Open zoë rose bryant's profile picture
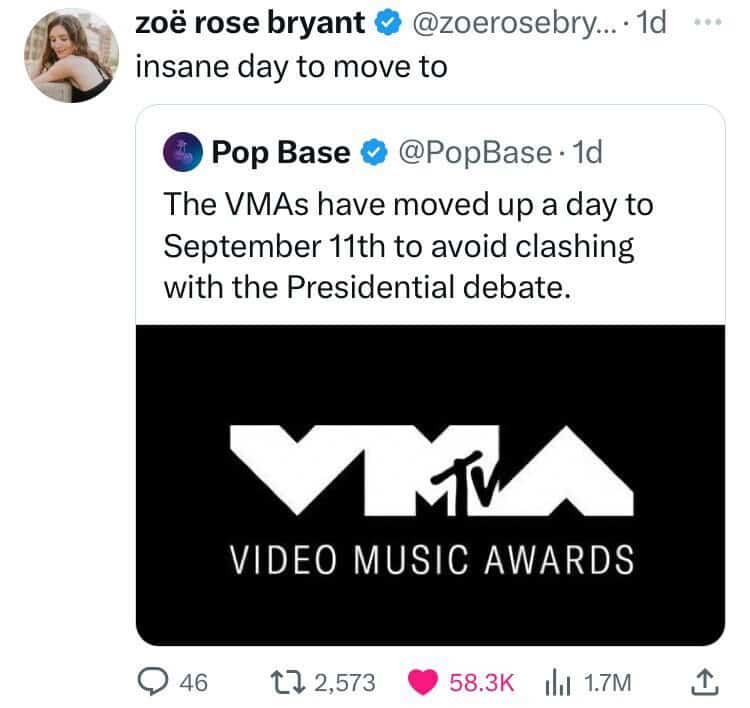750x708 pixels. [x=71, y=56]
